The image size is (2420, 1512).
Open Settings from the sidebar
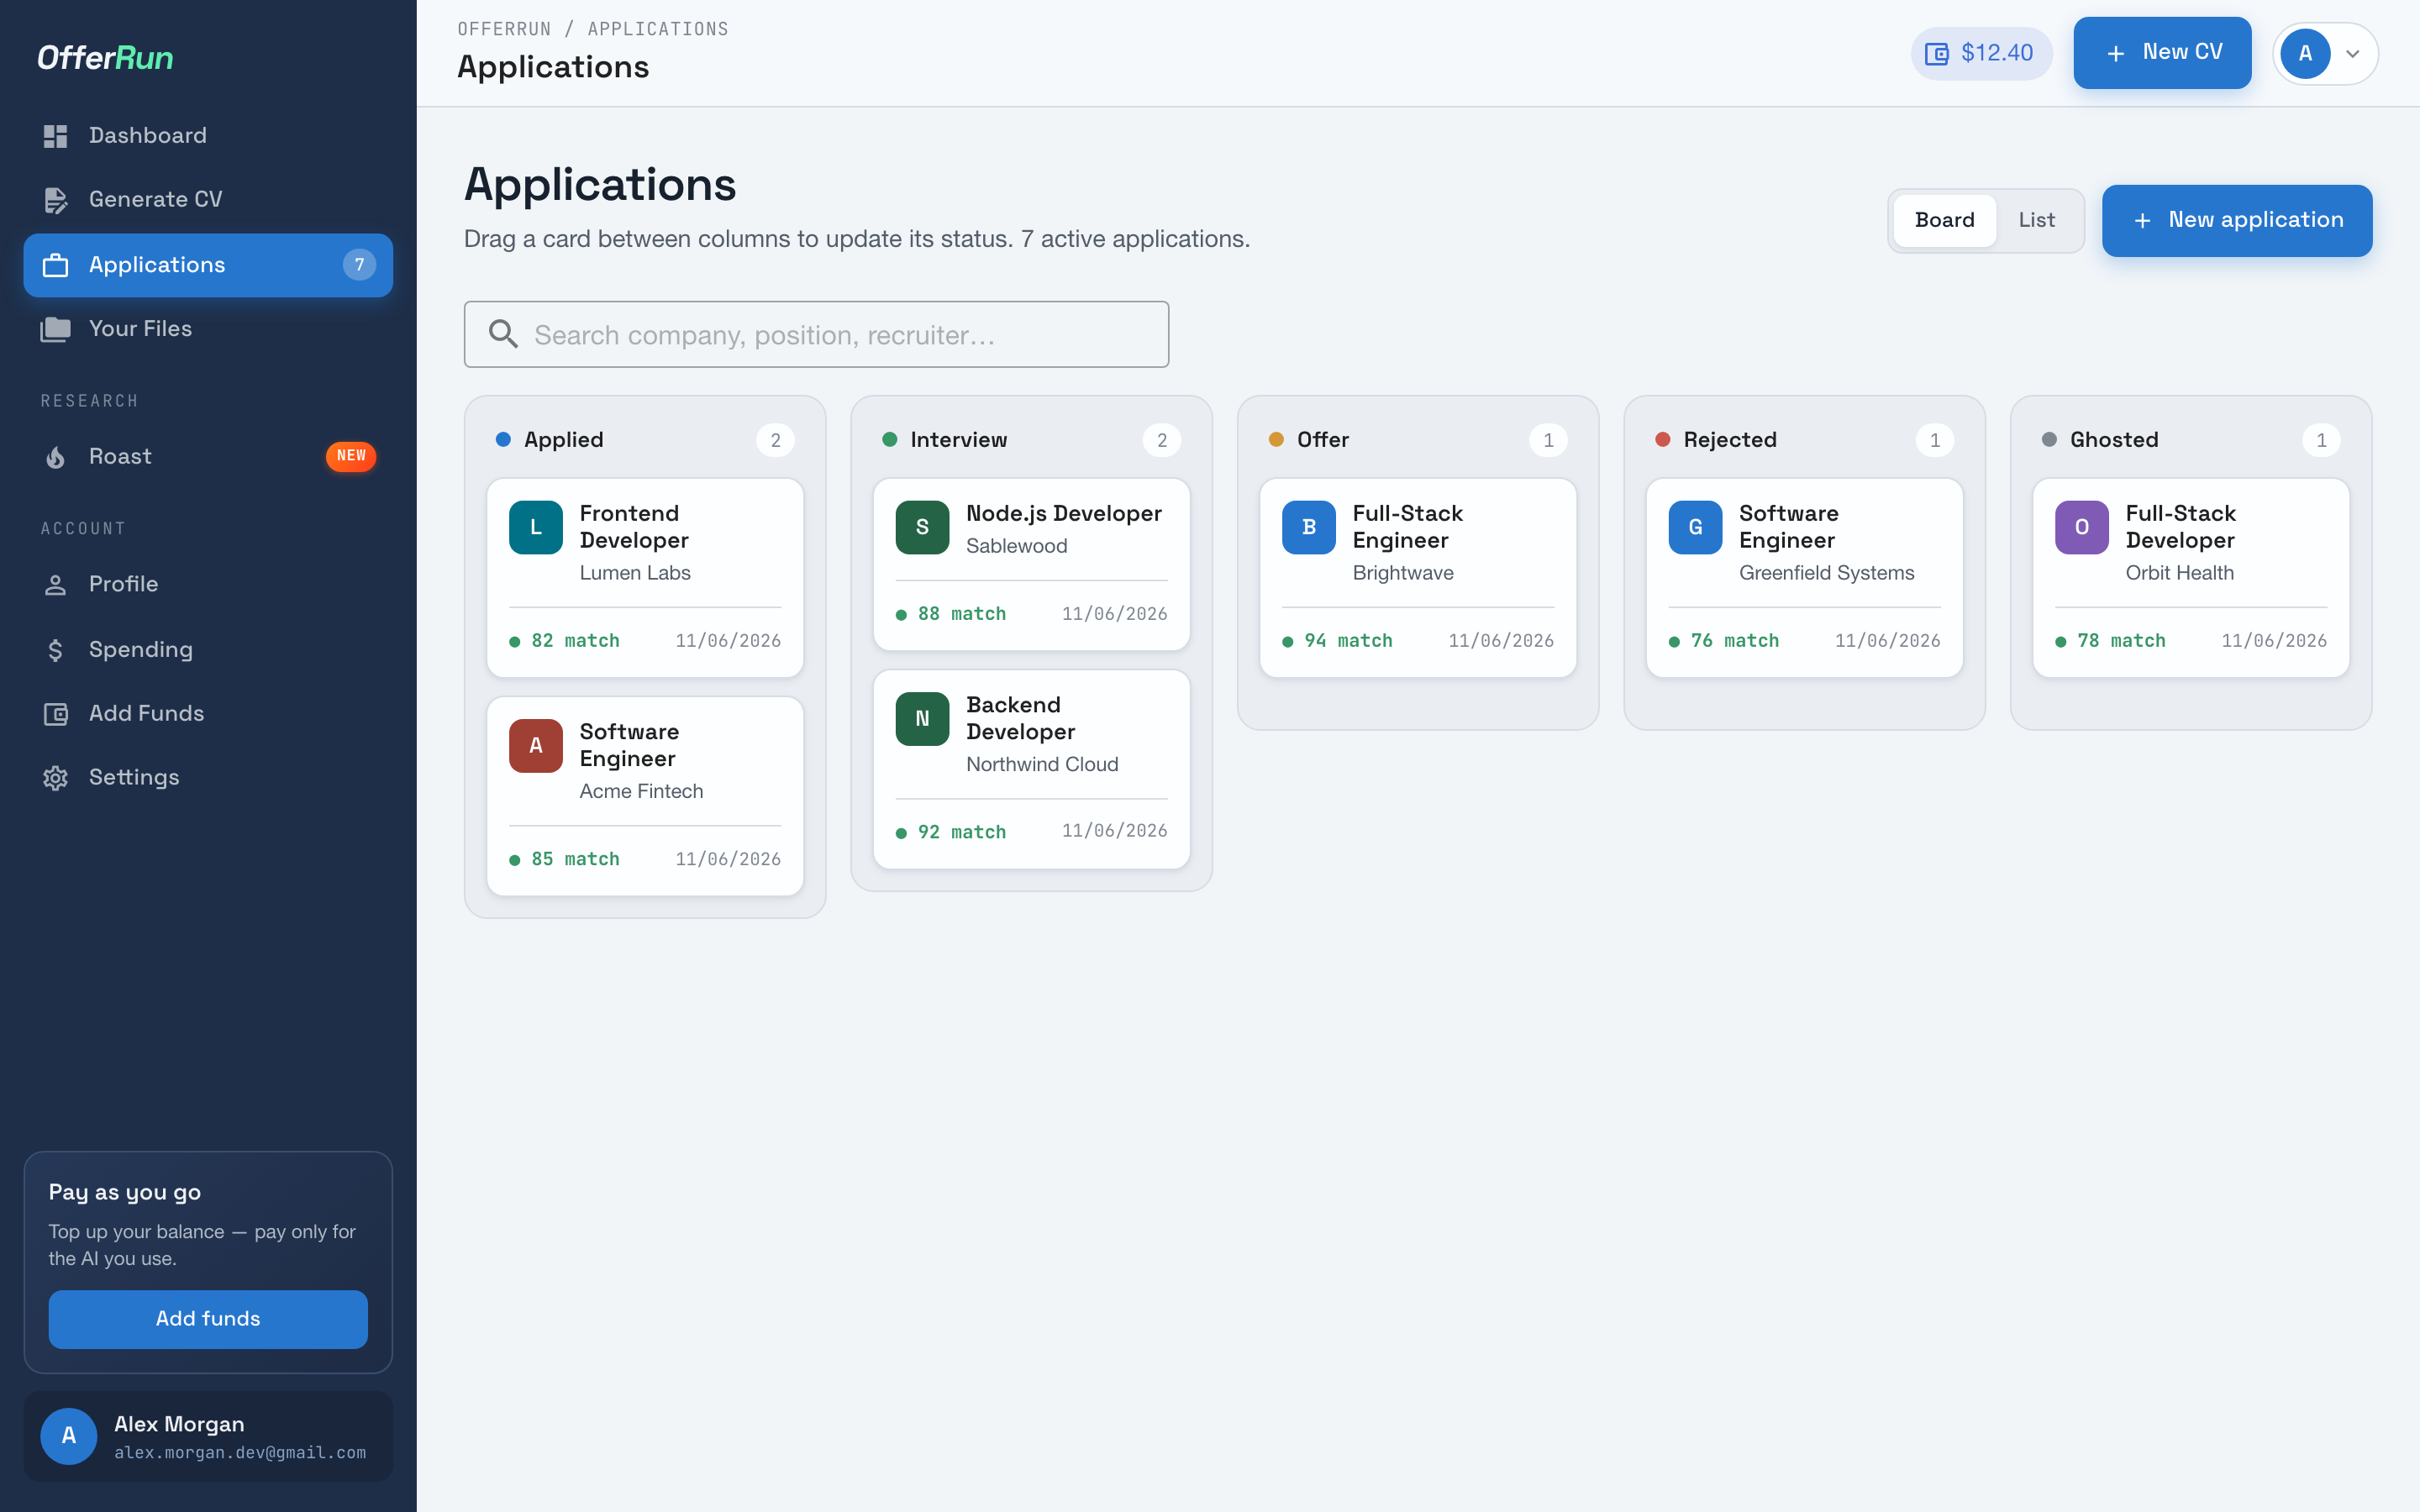pos(208,778)
